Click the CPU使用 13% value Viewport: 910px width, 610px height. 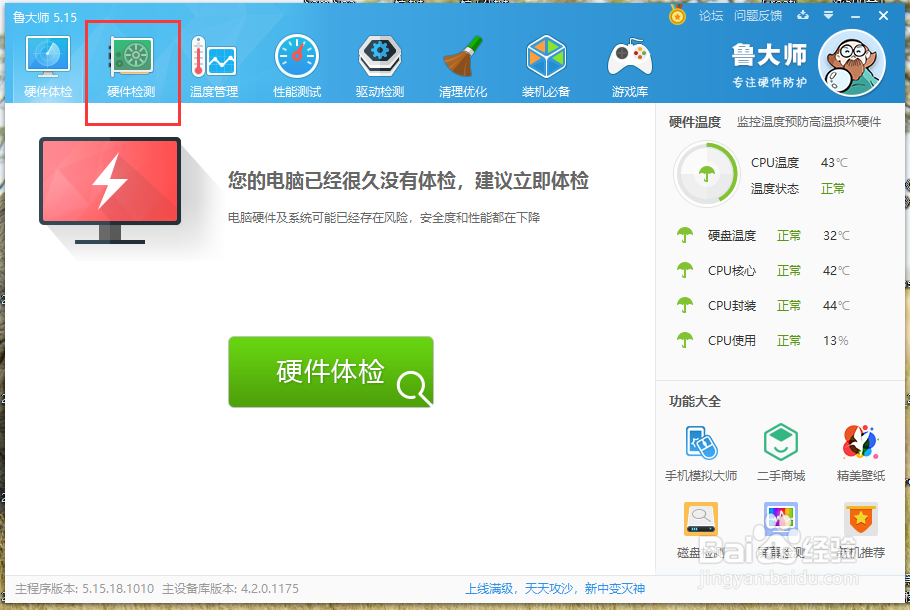point(836,341)
